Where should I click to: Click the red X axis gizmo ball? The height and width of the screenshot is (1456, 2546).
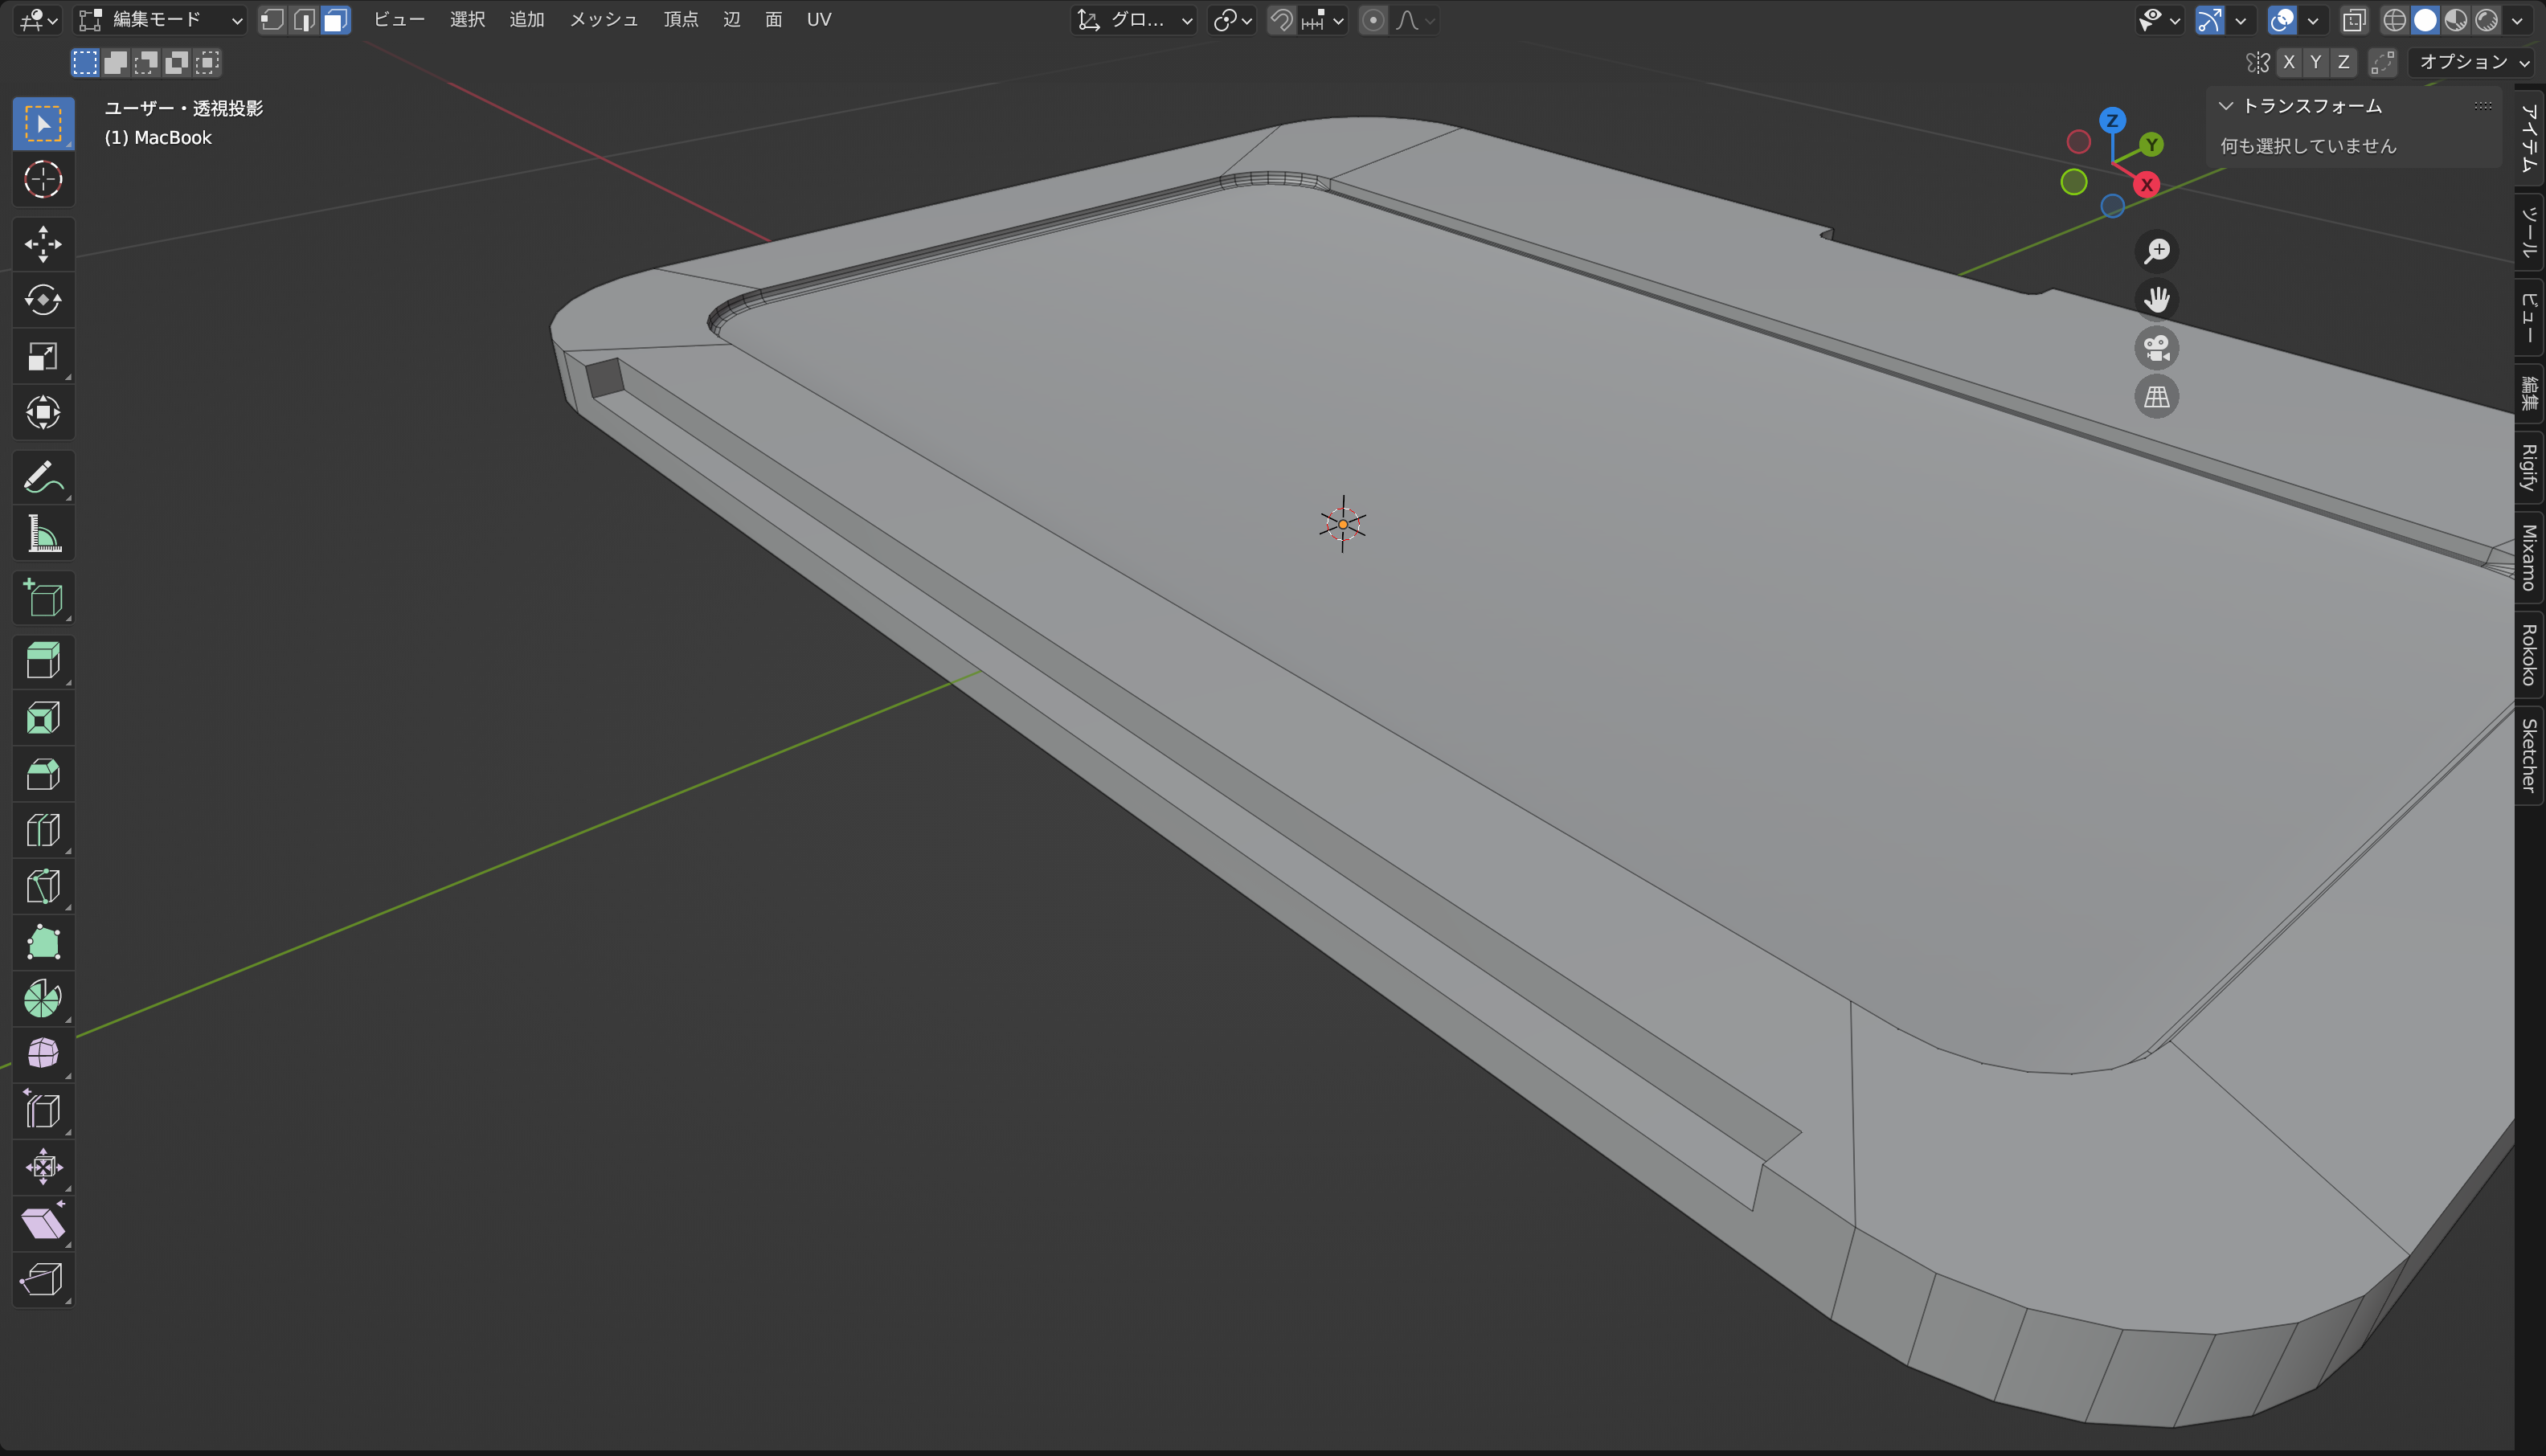[2146, 185]
